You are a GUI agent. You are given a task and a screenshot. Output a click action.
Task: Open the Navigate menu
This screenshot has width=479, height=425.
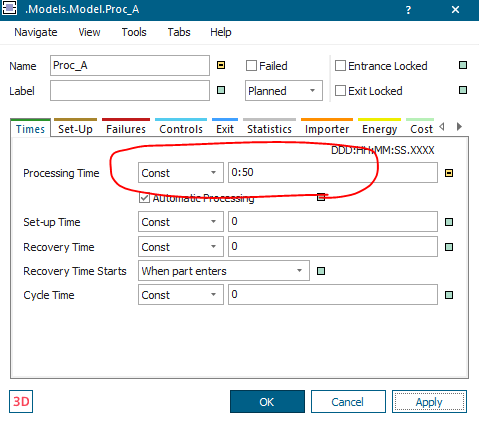click(x=36, y=32)
